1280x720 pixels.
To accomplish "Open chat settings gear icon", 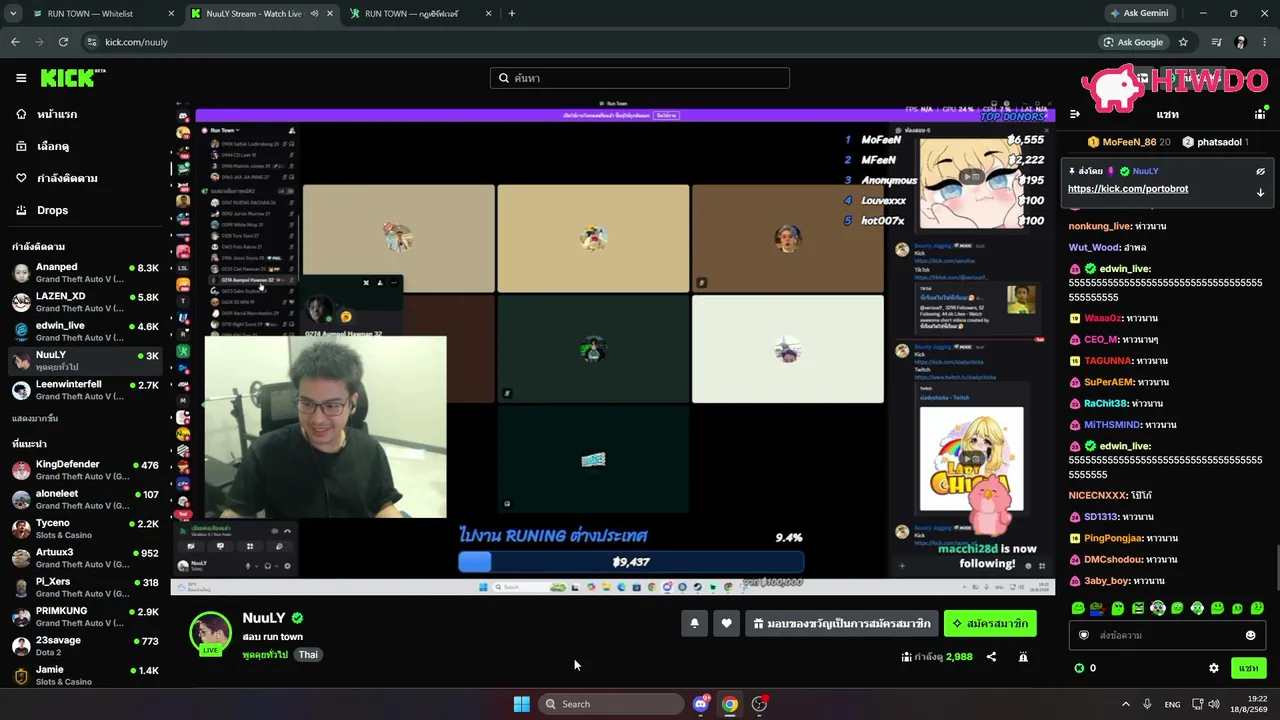I will [x=1214, y=668].
